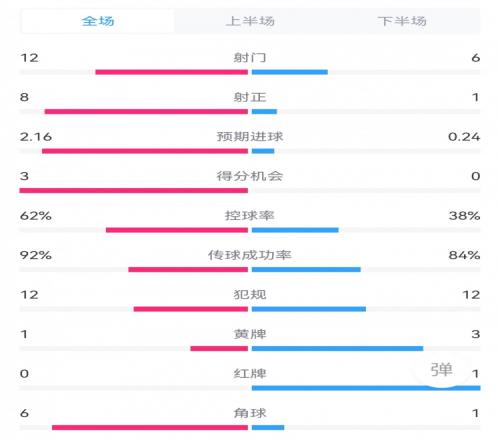Click the blue 38% possession bar
Screen dimensions: 500x440
(295, 230)
